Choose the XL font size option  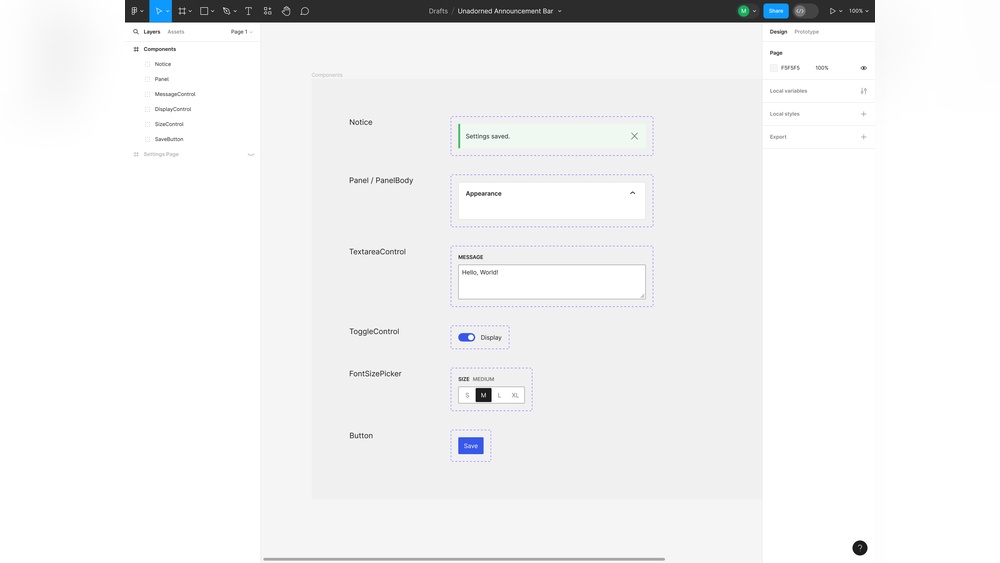(x=515, y=395)
